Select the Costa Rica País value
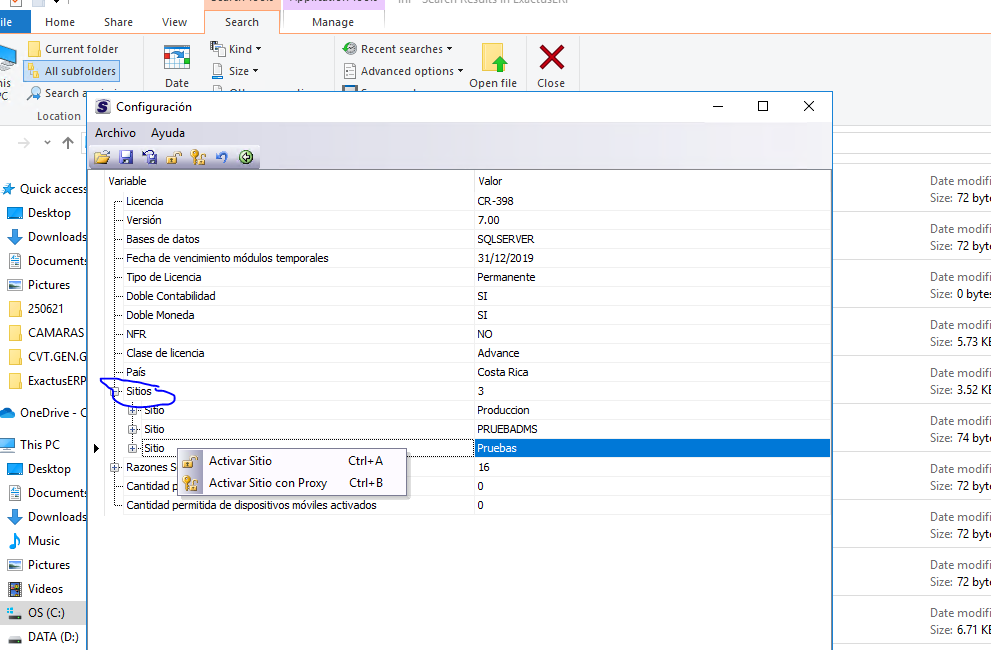The height and width of the screenshot is (650, 991). [502, 372]
